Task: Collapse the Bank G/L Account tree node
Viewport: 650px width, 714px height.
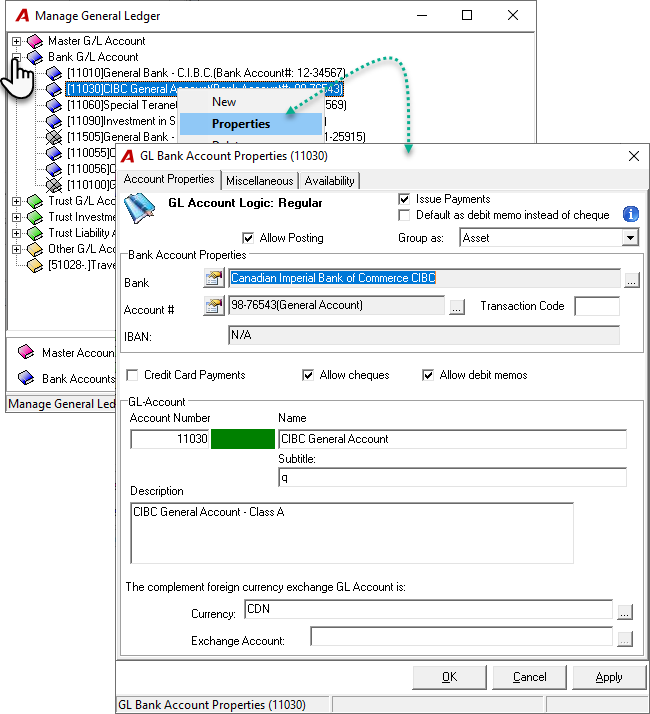Action: 16,57
